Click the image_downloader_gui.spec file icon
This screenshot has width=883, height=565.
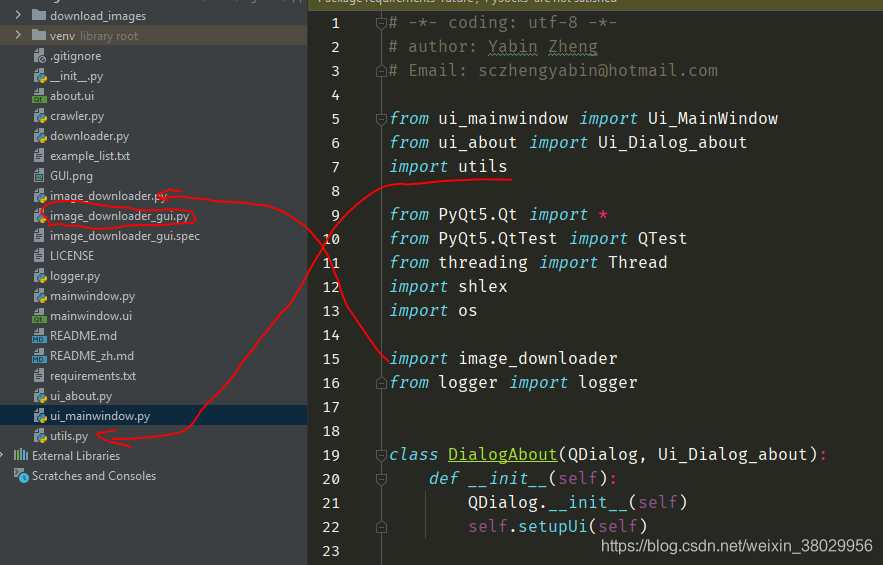click(39, 235)
